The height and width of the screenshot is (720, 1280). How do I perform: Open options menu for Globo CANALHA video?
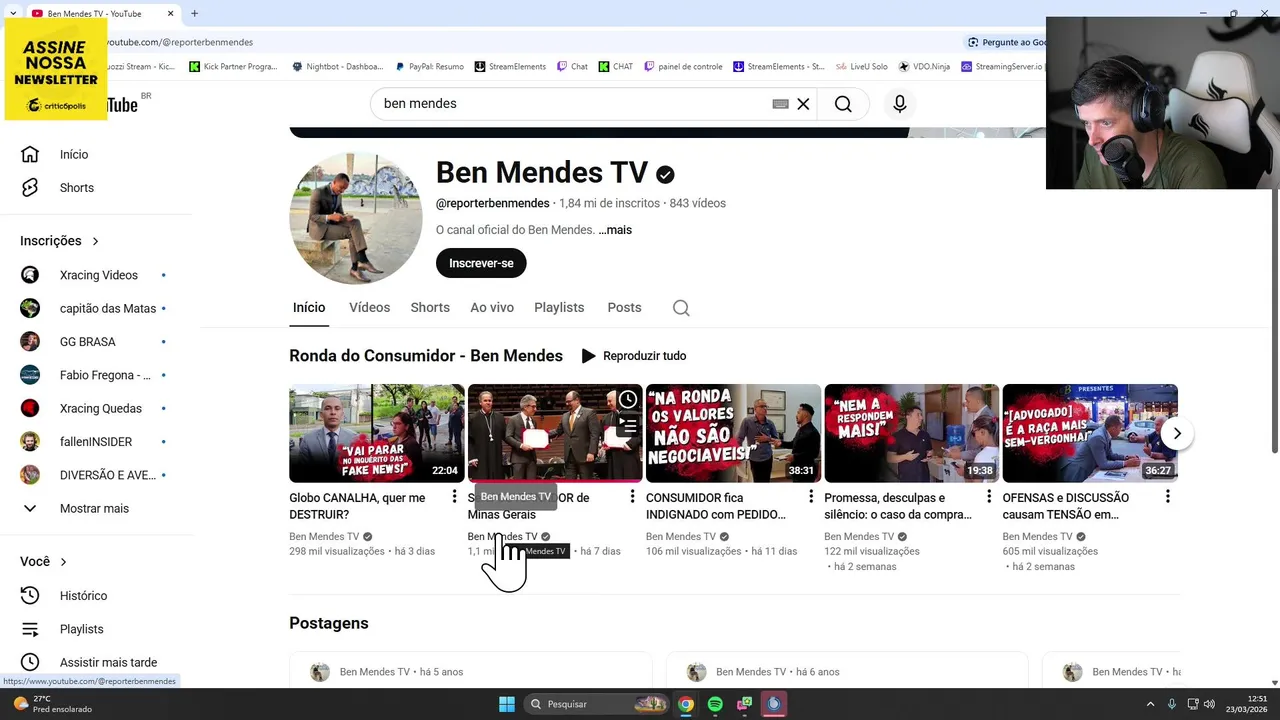pyautogui.click(x=454, y=497)
